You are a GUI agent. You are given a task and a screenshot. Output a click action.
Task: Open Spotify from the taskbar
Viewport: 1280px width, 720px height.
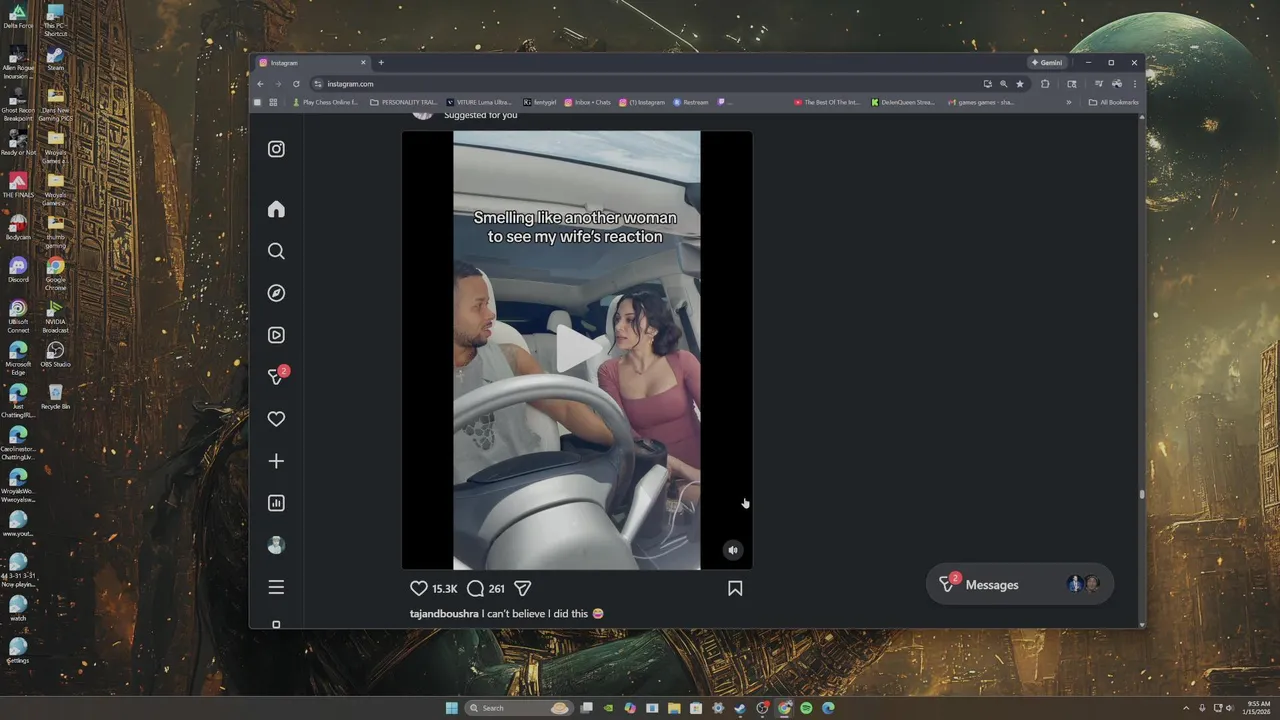click(806, 708)
